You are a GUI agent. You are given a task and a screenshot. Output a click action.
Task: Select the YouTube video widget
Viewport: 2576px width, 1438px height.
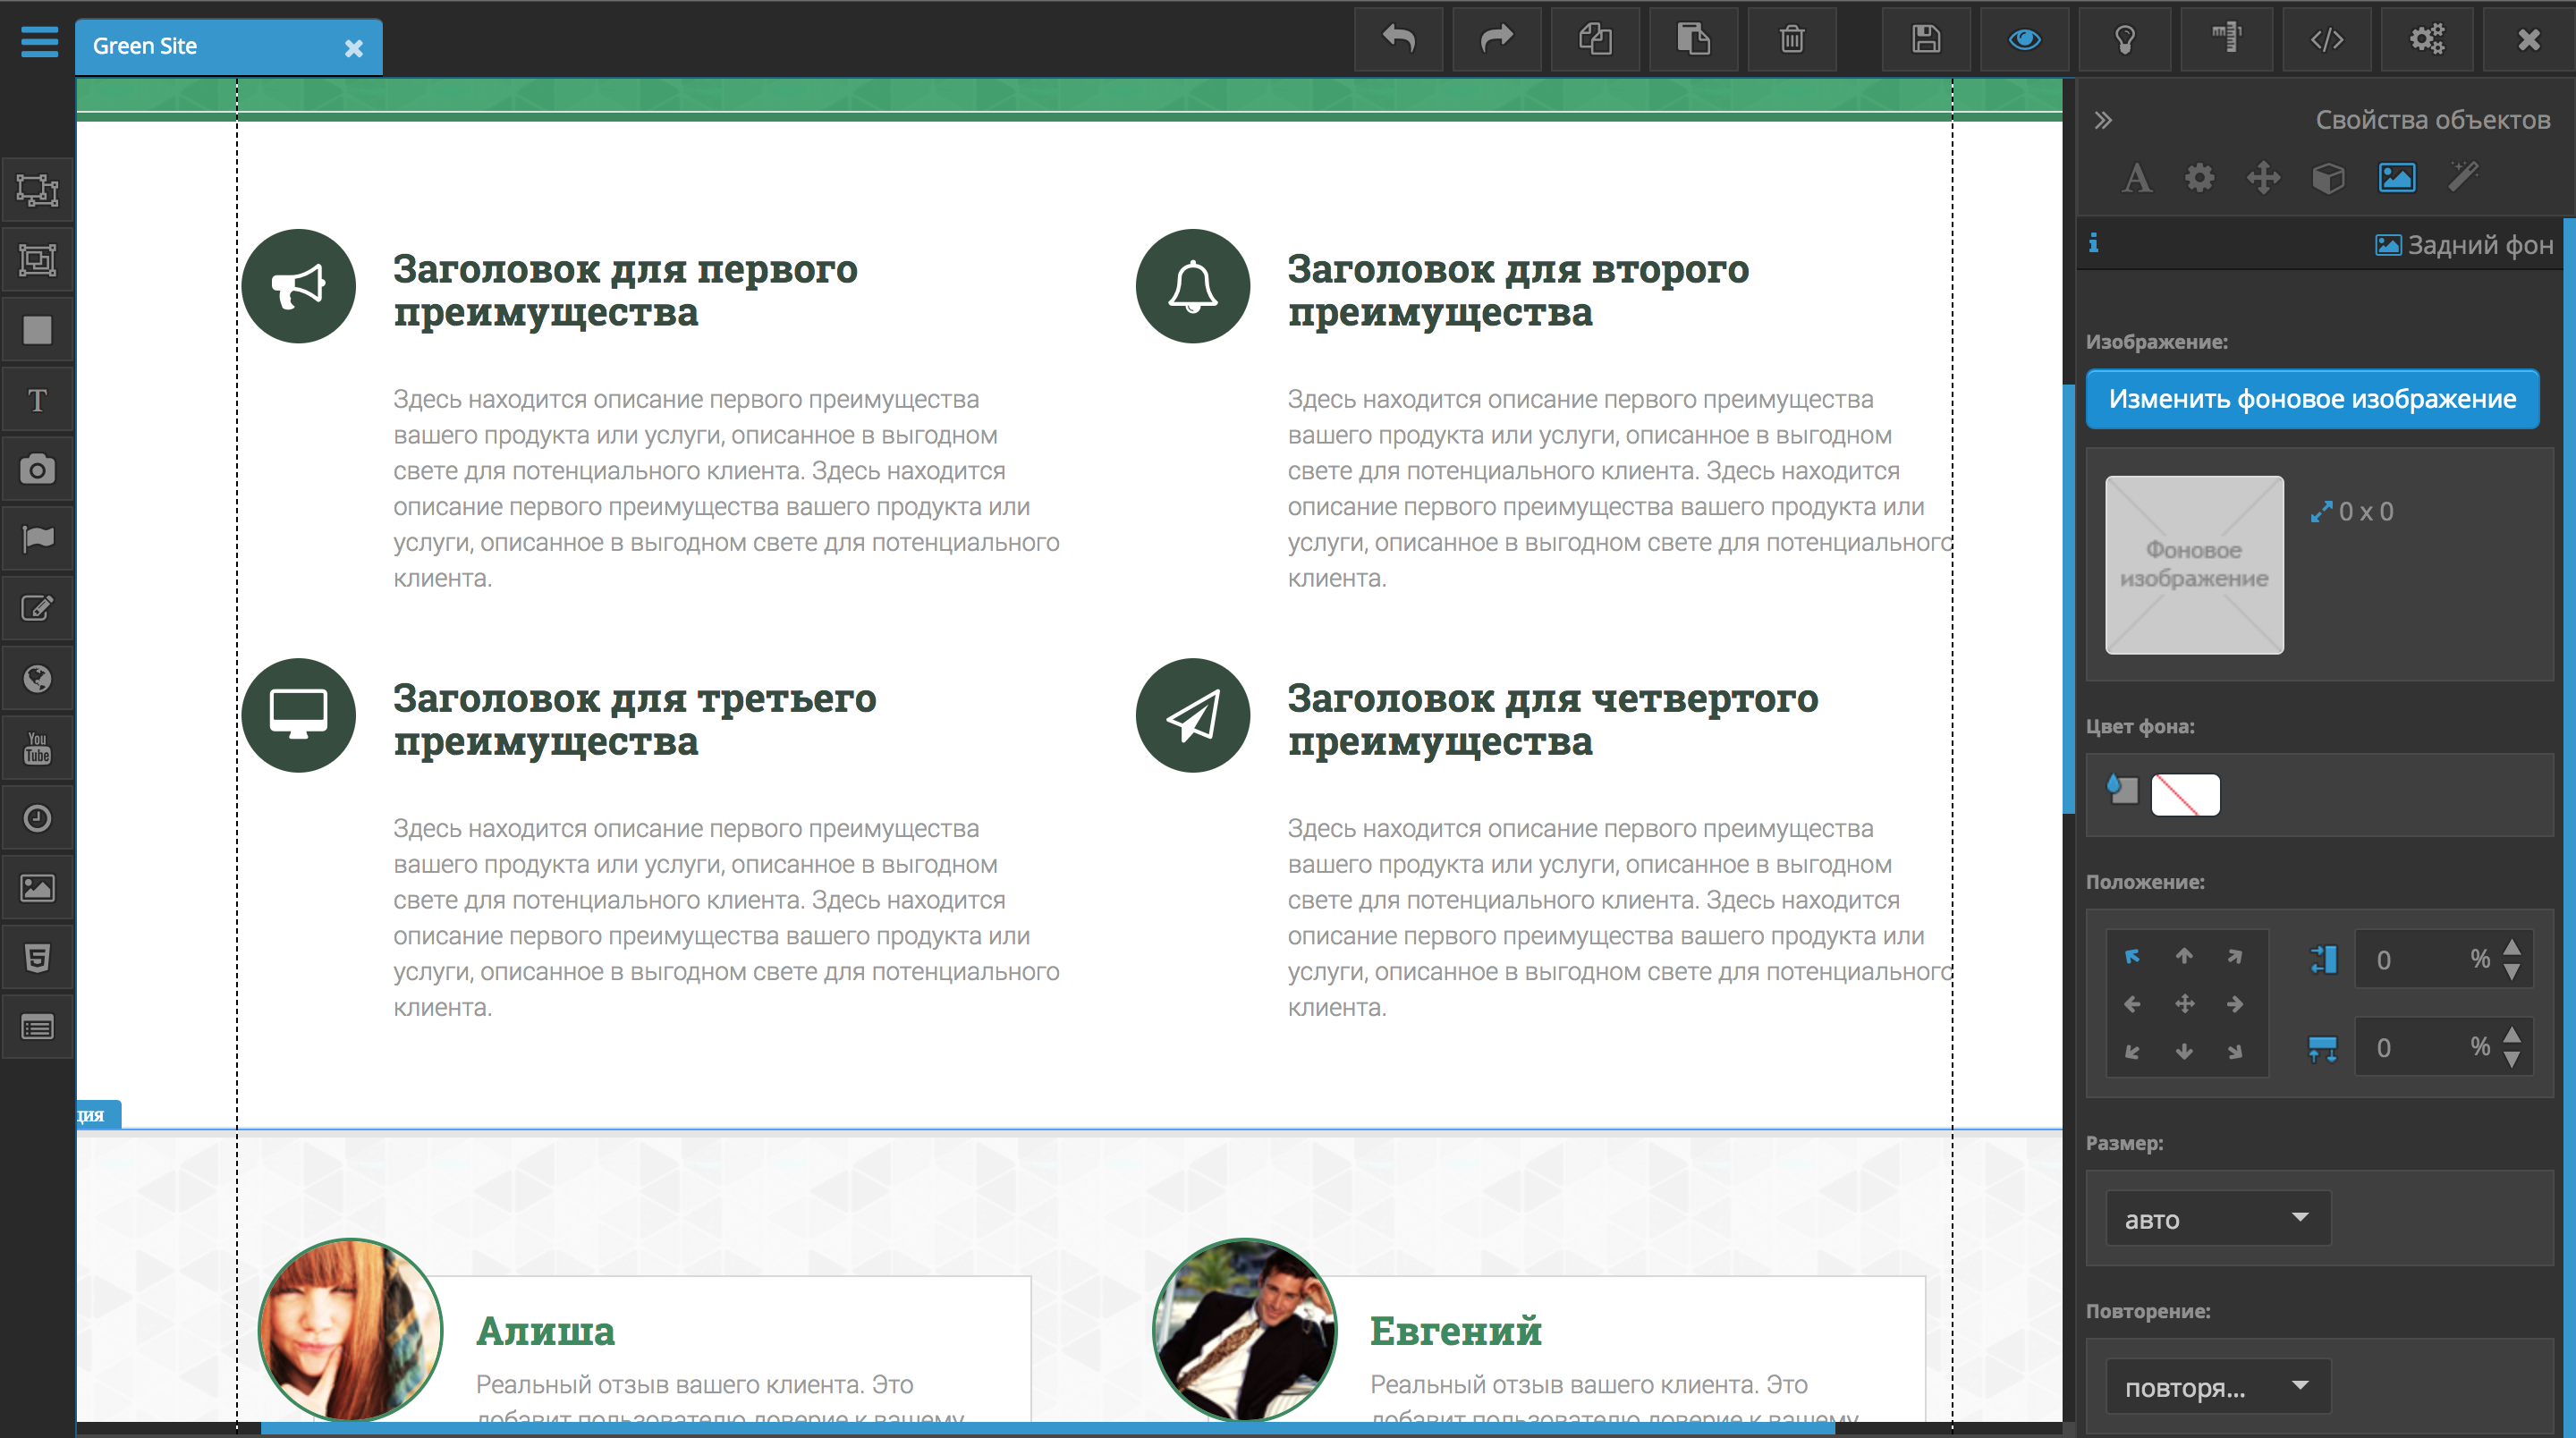(37, 747)
